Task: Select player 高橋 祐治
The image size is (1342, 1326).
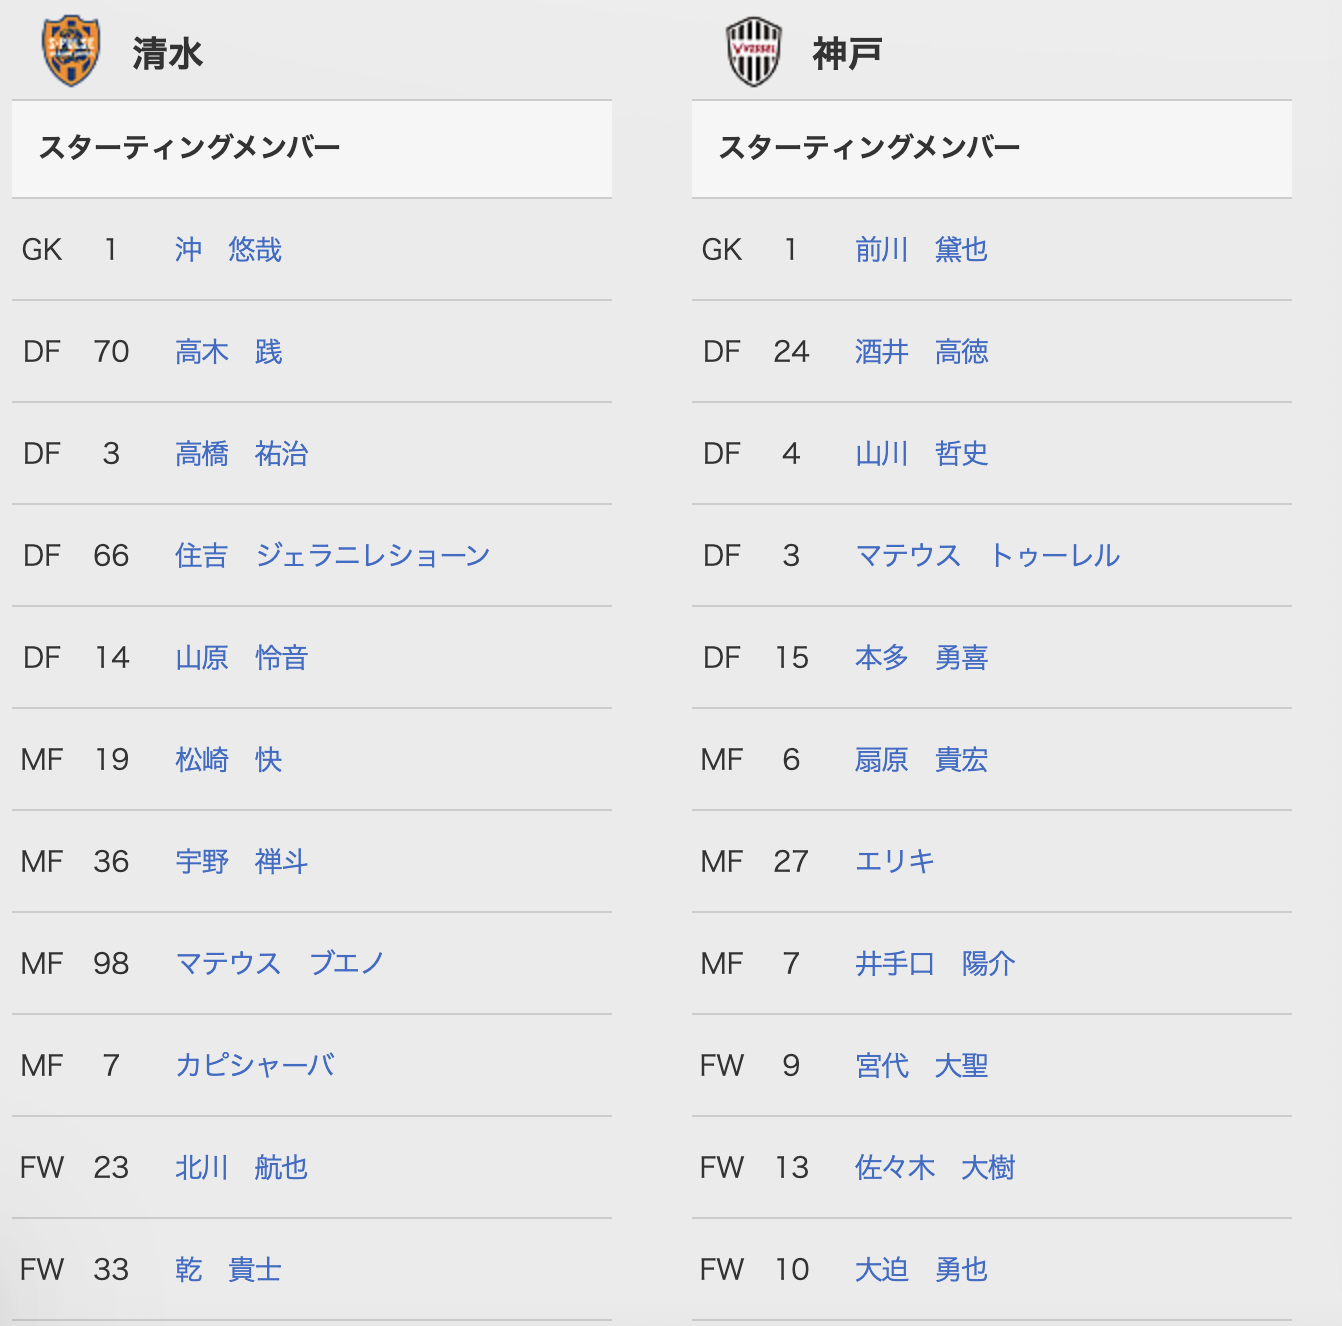Action: coord(241,454)
